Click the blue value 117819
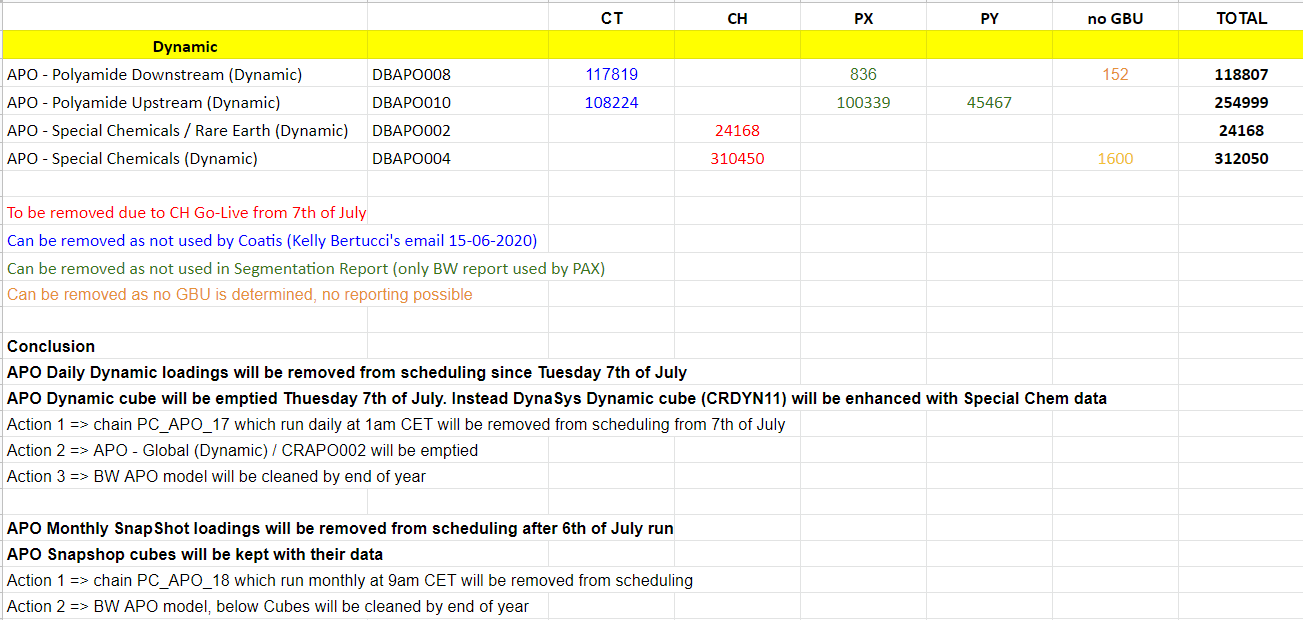 [x=611, y=74]
